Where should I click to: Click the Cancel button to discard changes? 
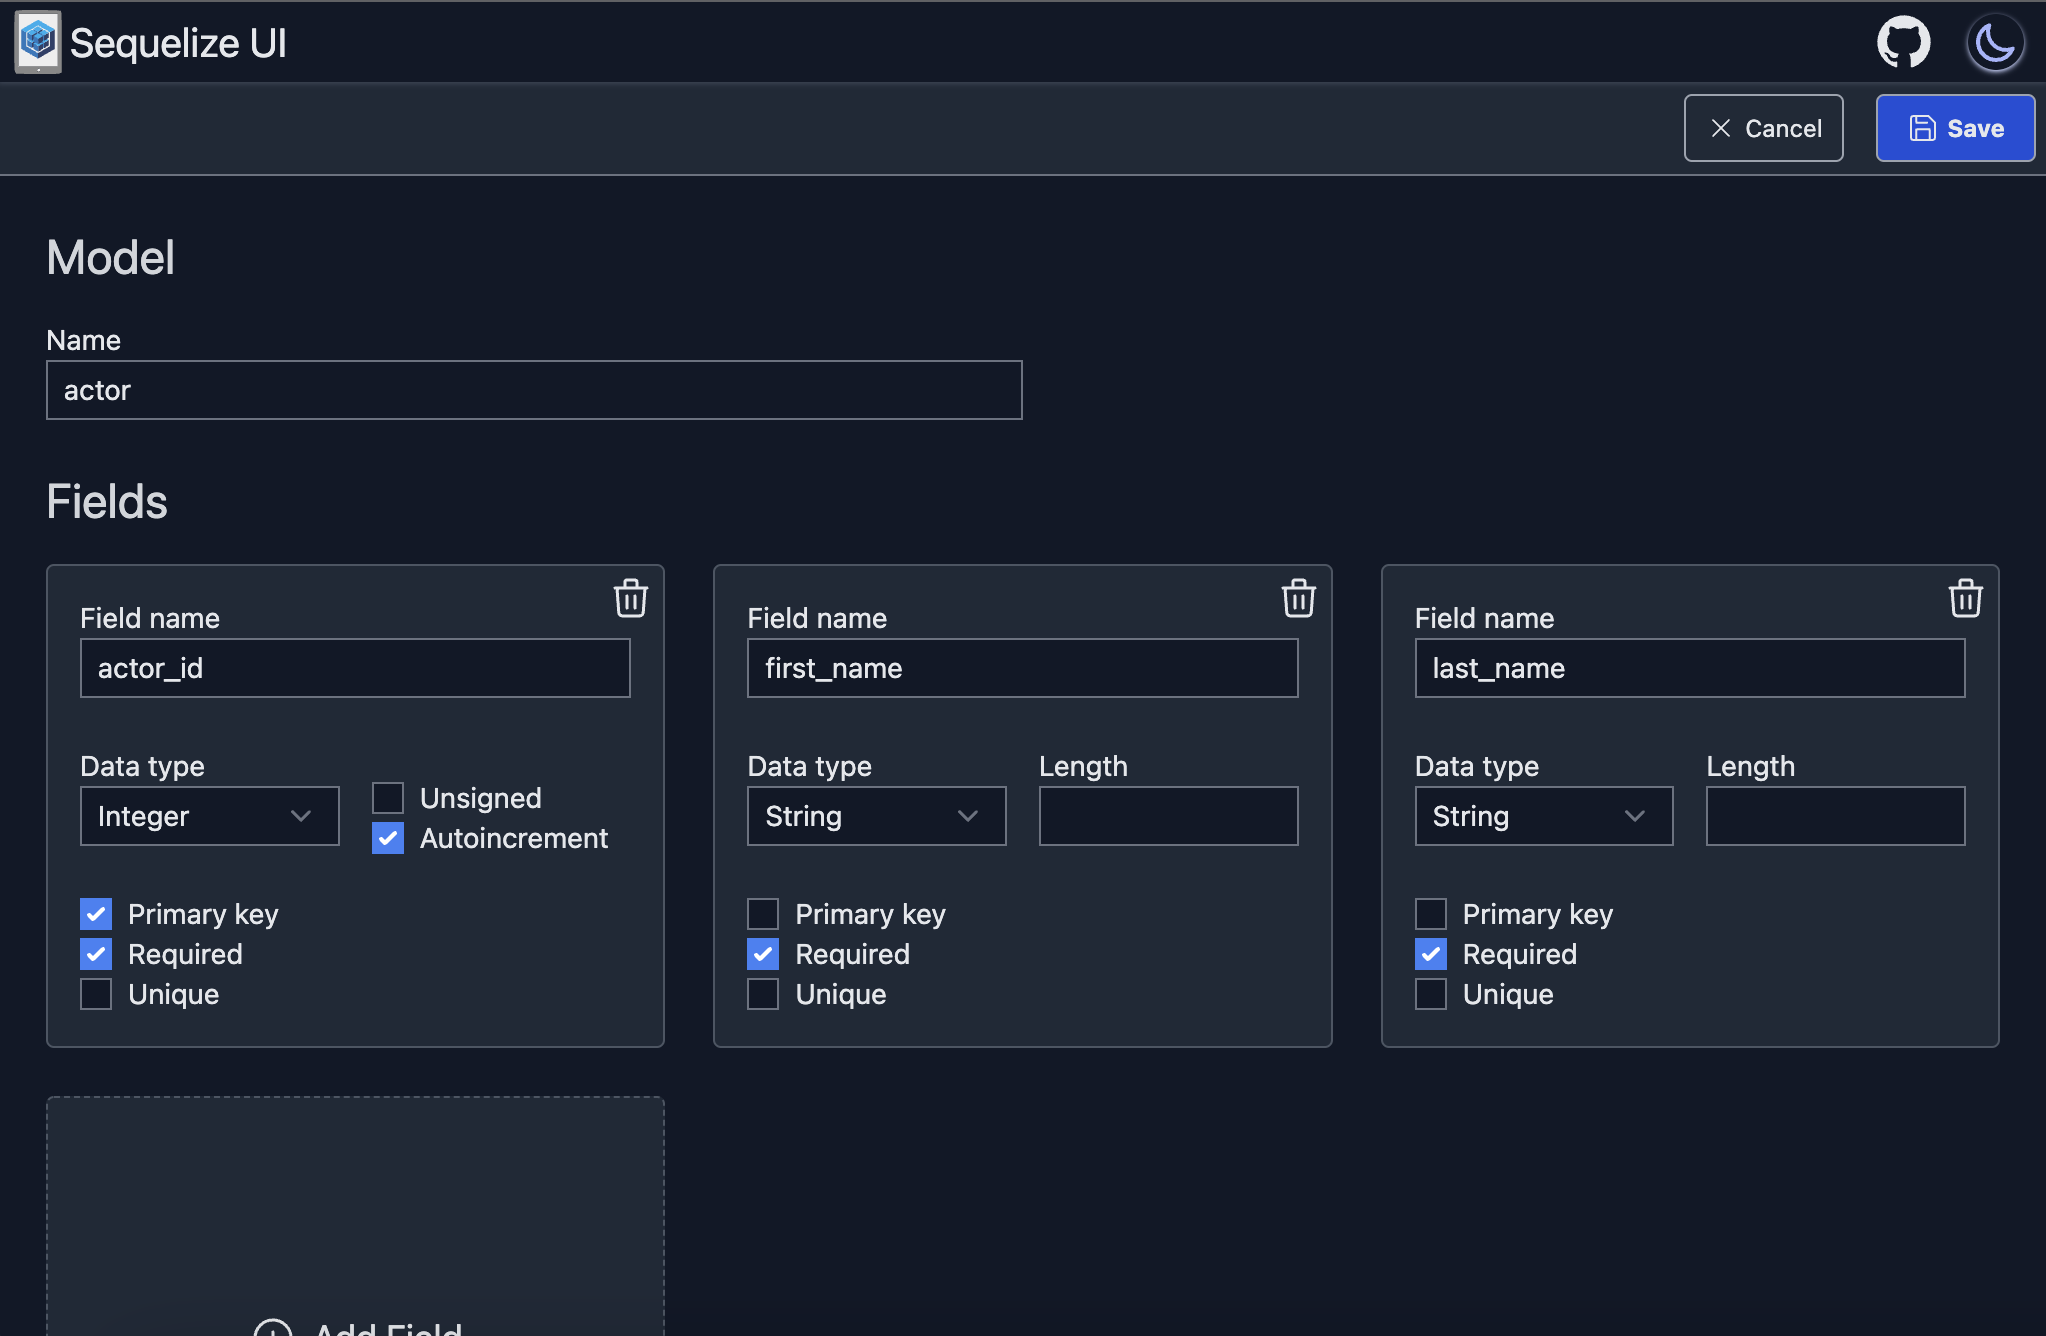coord(1766,127)
